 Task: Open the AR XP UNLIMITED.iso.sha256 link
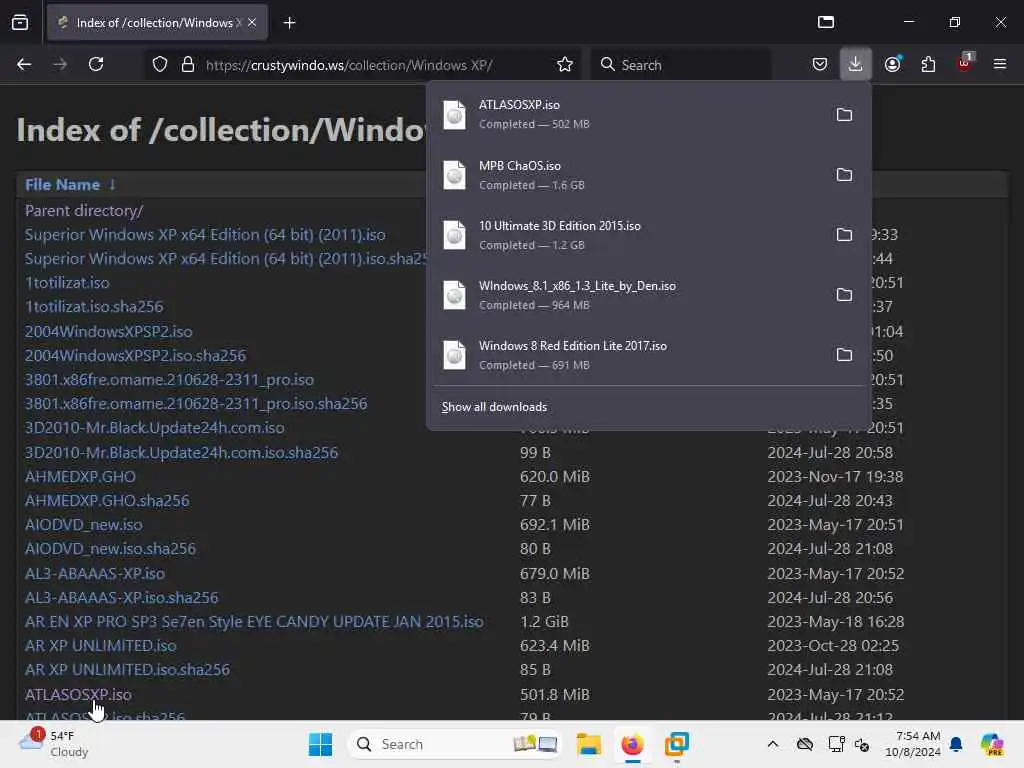tap(127, 670)
